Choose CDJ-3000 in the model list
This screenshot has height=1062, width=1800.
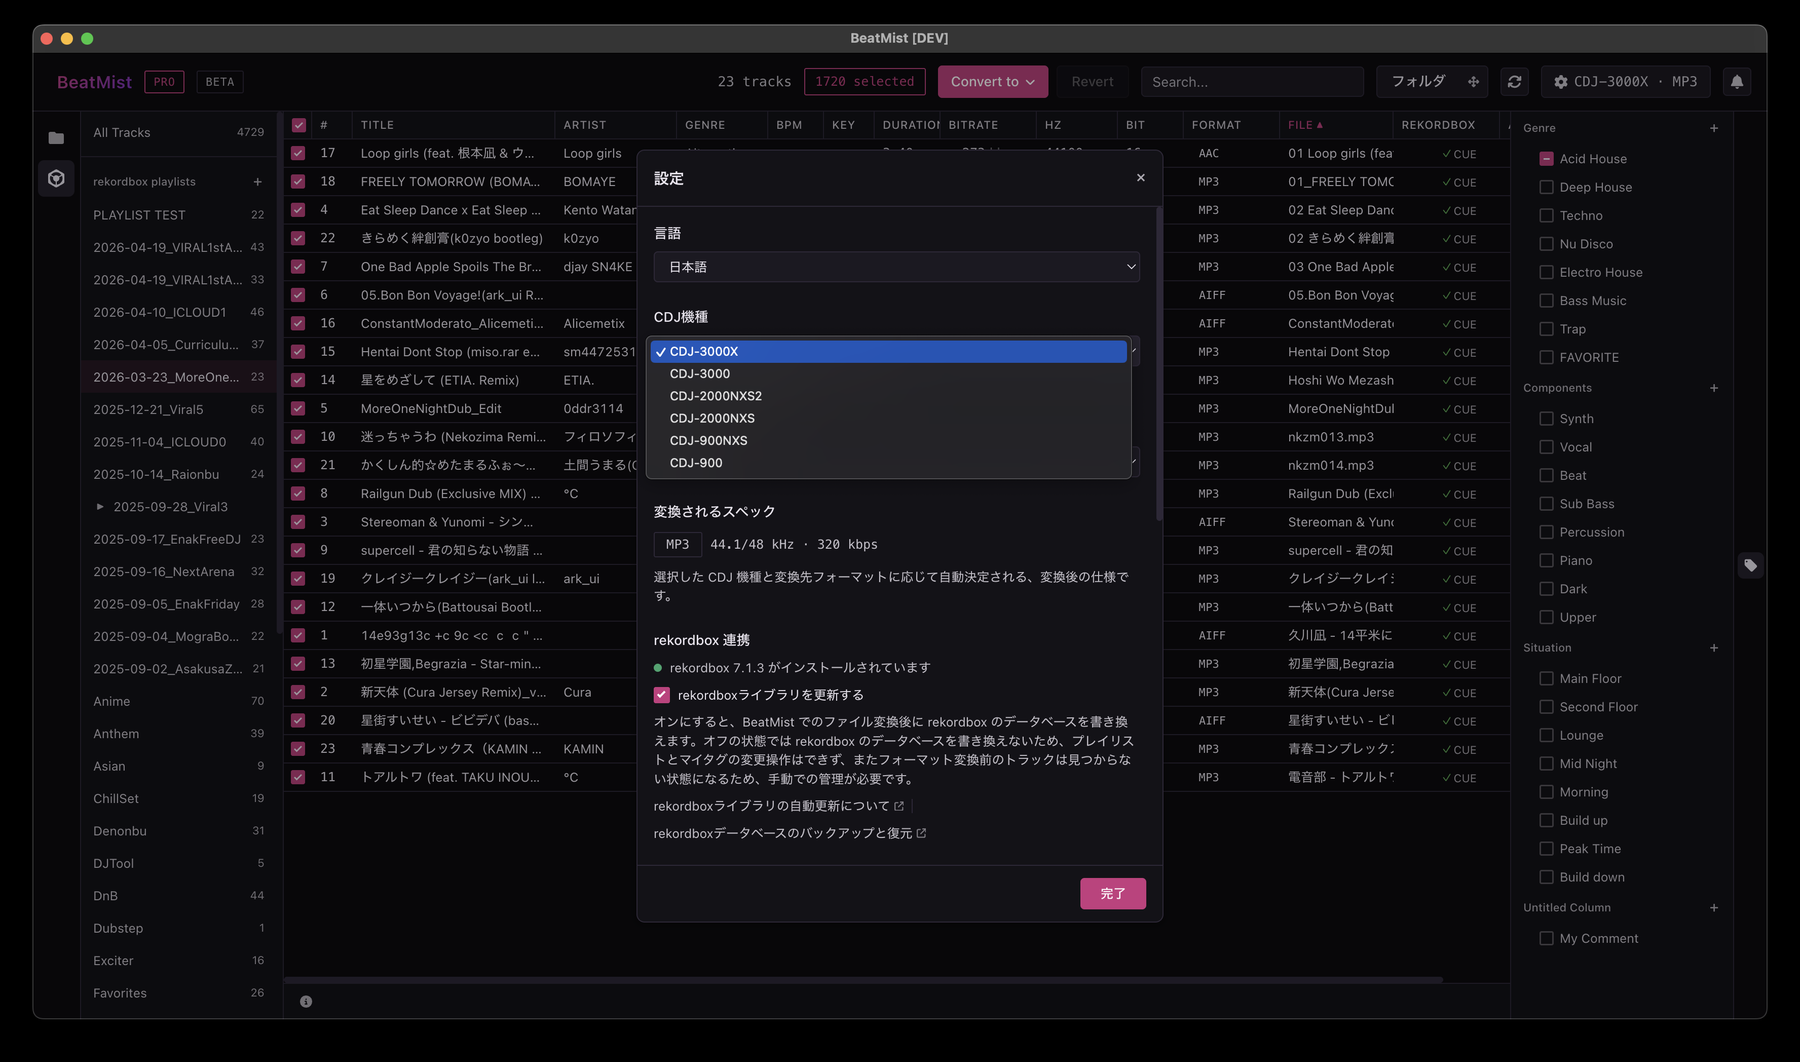click(x=888, y=374)
